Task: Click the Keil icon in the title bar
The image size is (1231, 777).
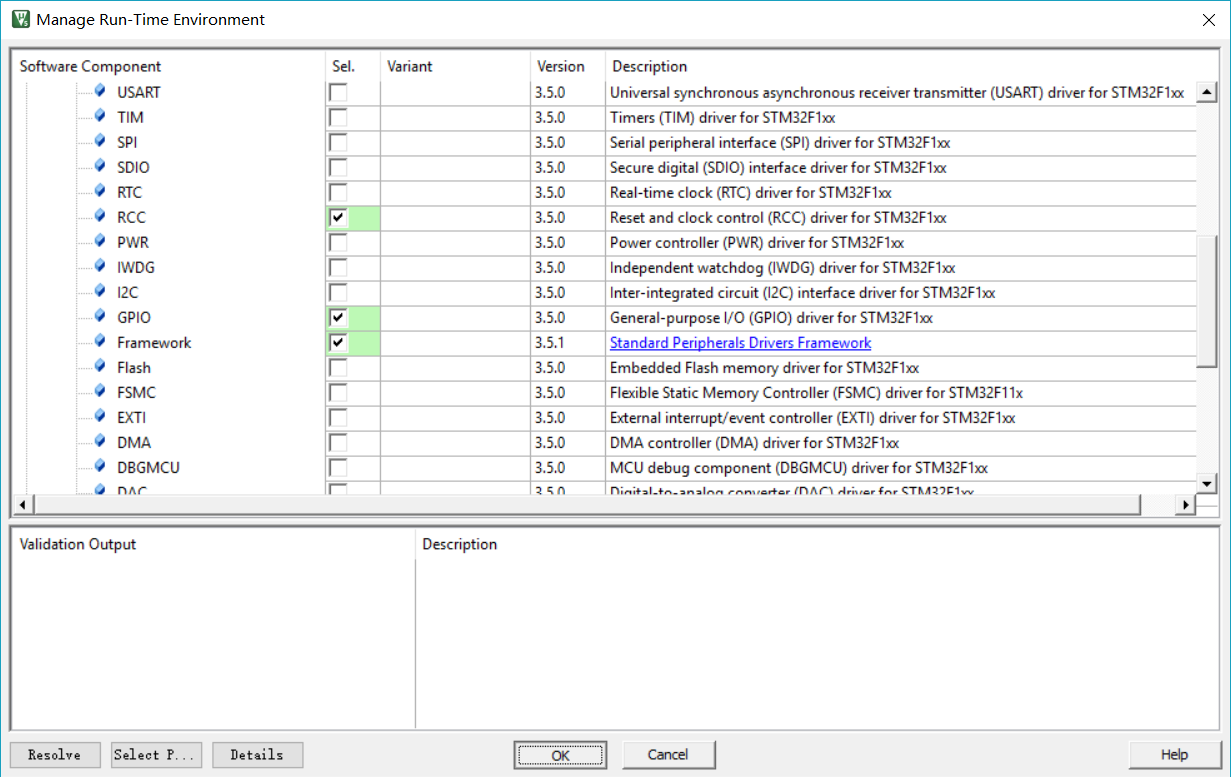Action: (20, 19)
